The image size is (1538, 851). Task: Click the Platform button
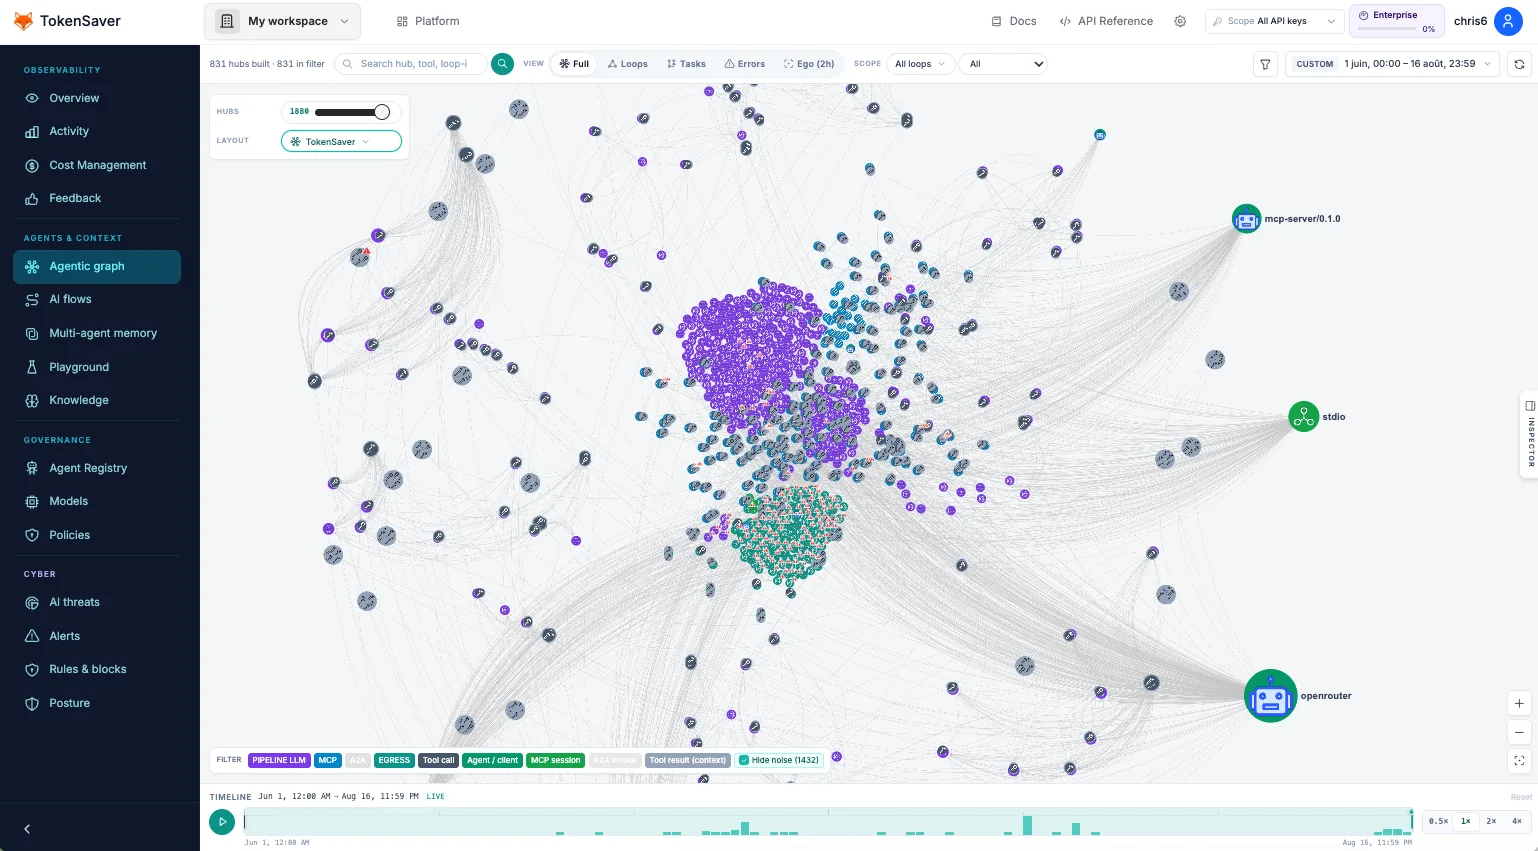(428, 21)
